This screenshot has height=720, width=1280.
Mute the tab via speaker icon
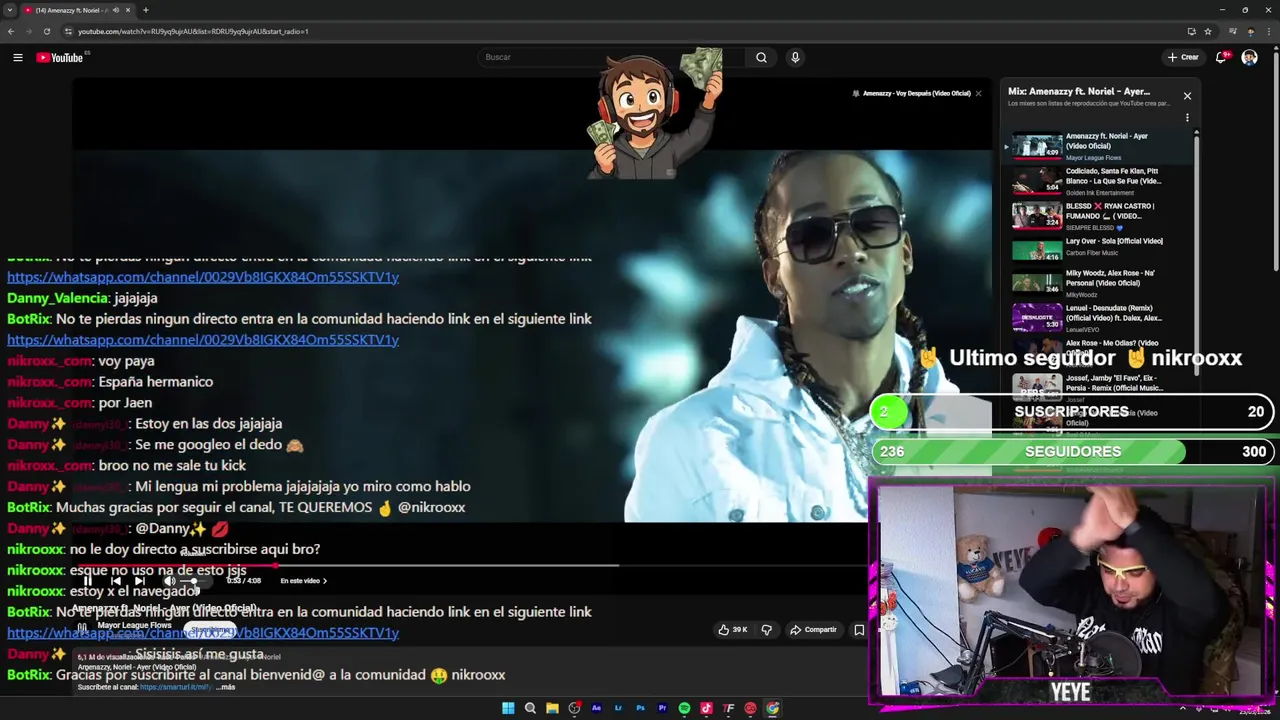pyautogui.click(x=116, y=10)
